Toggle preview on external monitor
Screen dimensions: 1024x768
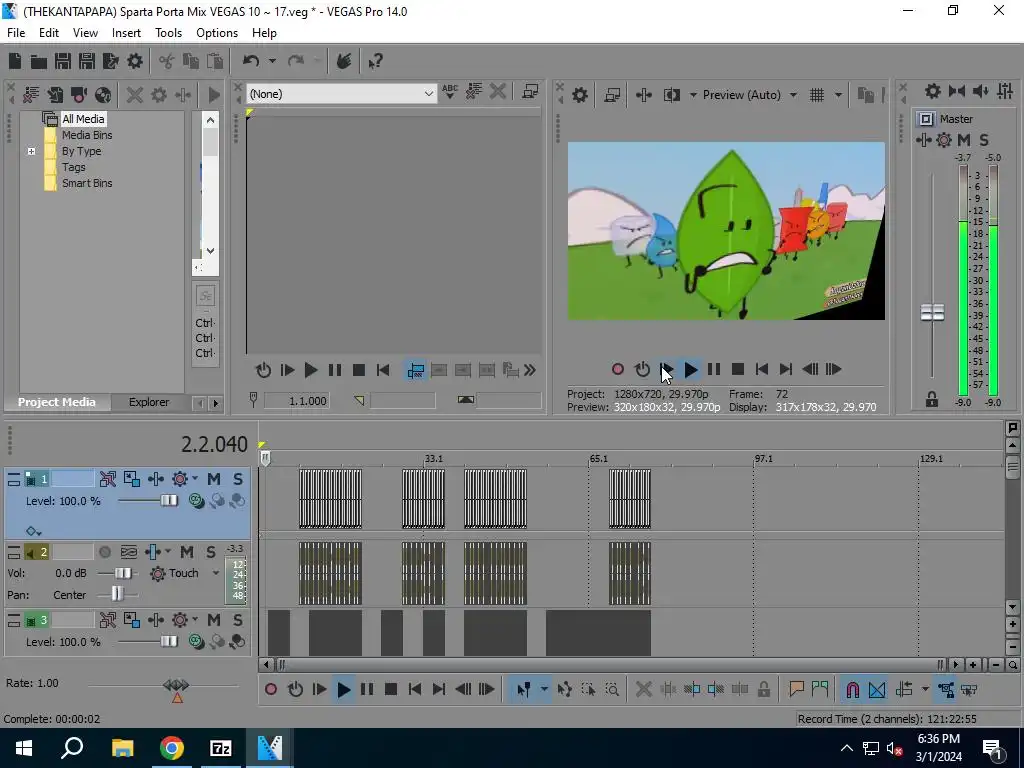pyautogui.click(x=612, y=95)
